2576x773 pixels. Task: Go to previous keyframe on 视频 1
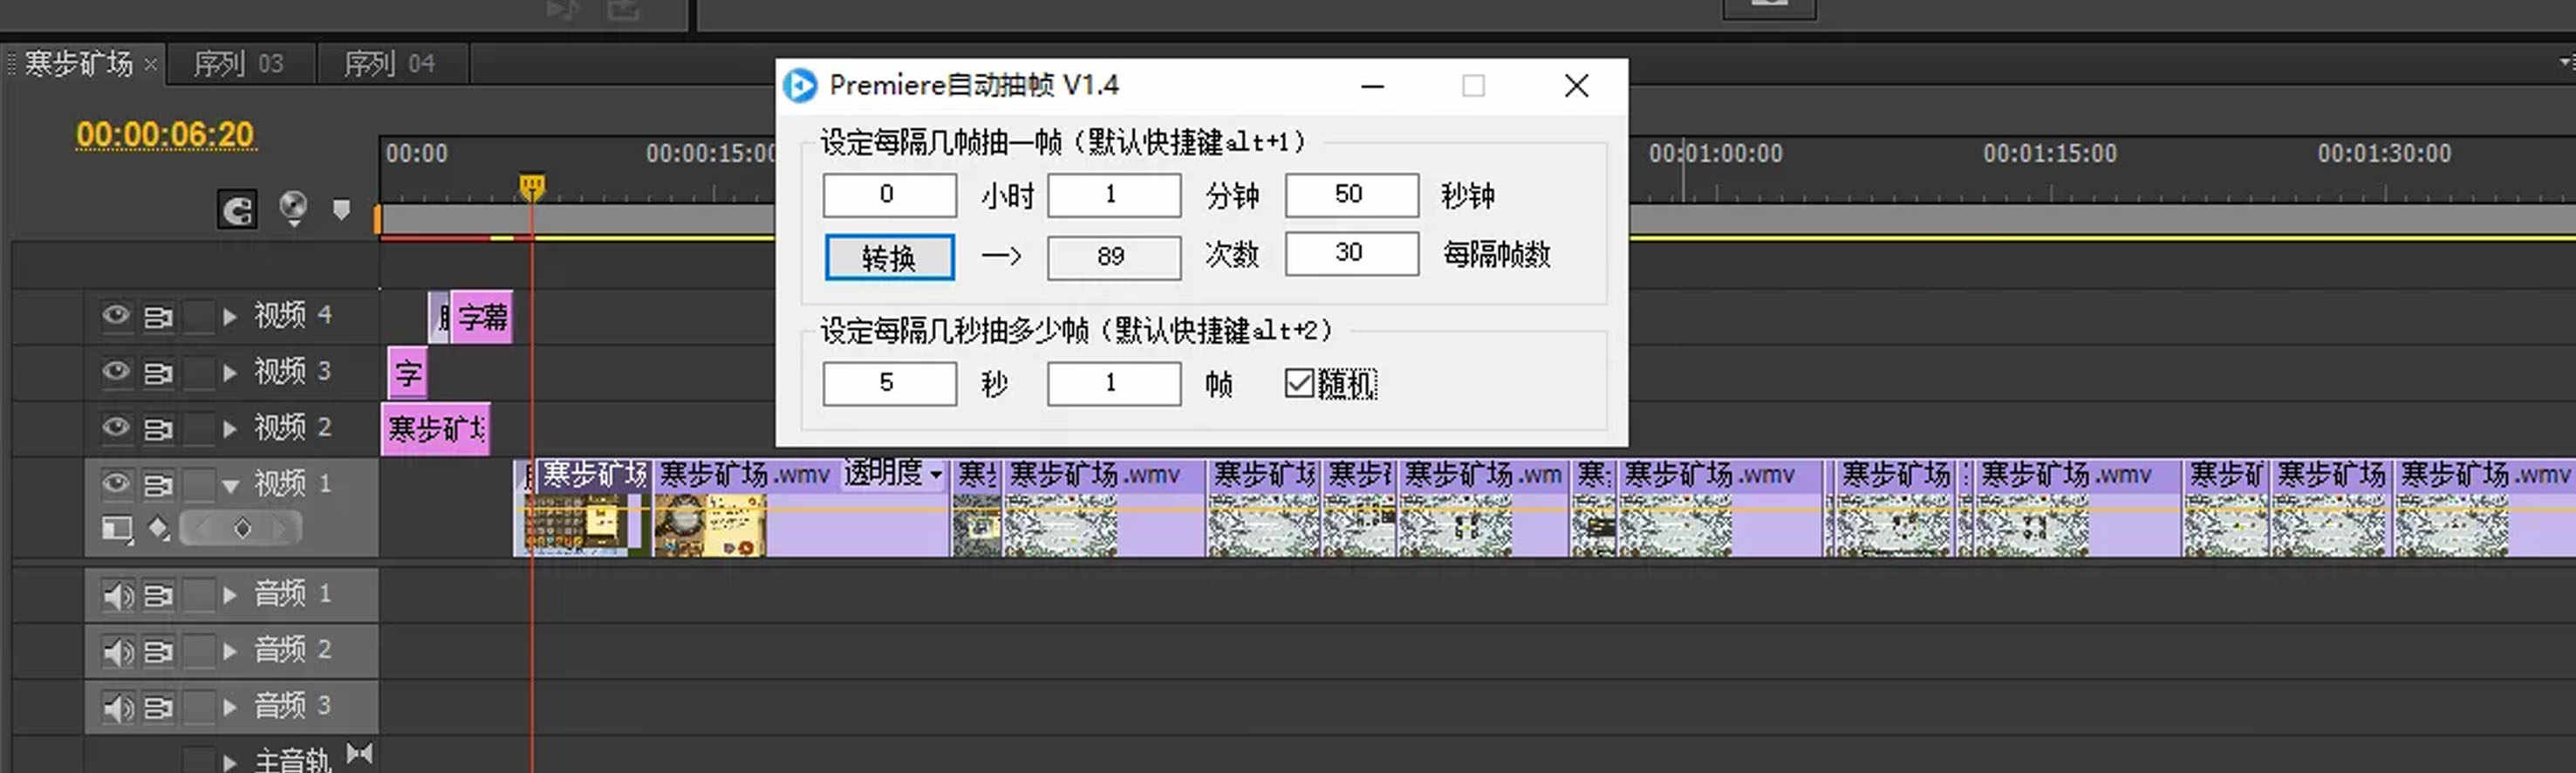(x=203, y=528)
